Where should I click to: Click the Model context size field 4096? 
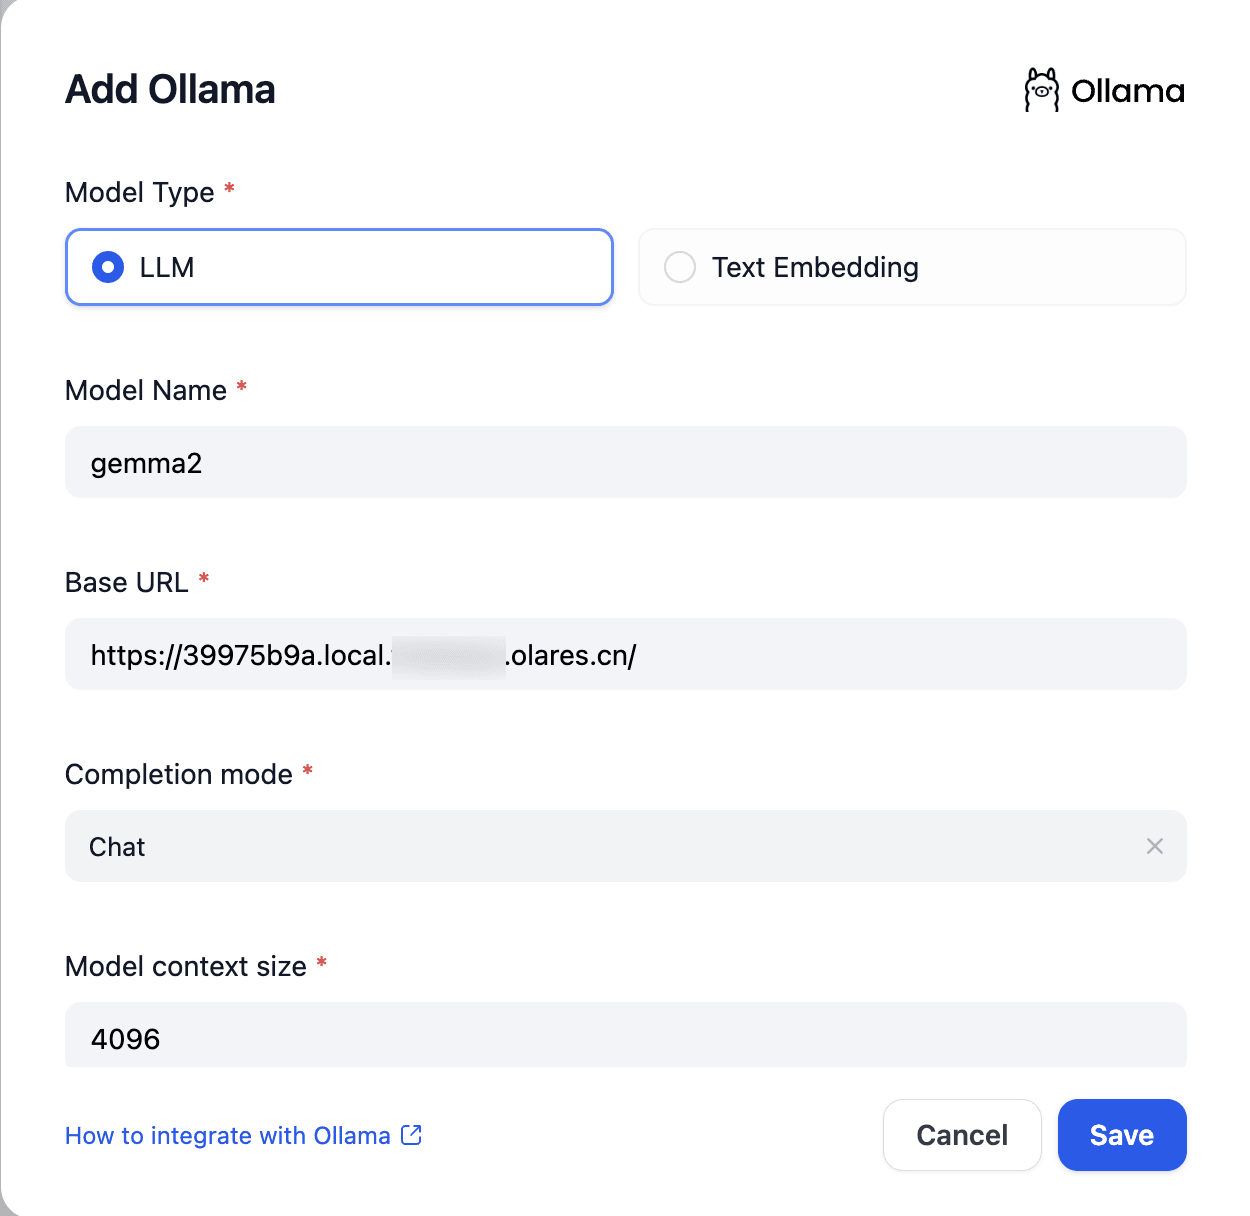point(625,1037)
